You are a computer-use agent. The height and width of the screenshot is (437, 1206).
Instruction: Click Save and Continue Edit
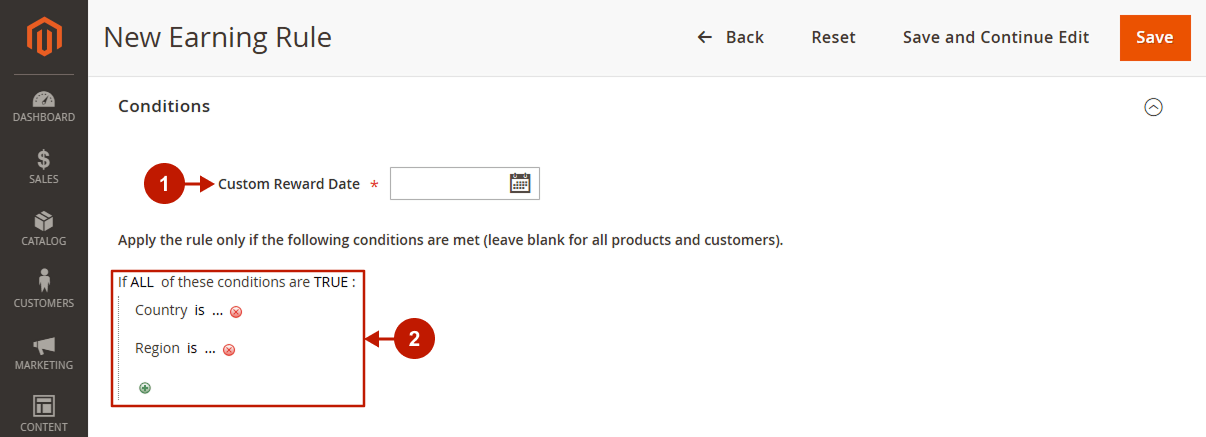(996, 37)
